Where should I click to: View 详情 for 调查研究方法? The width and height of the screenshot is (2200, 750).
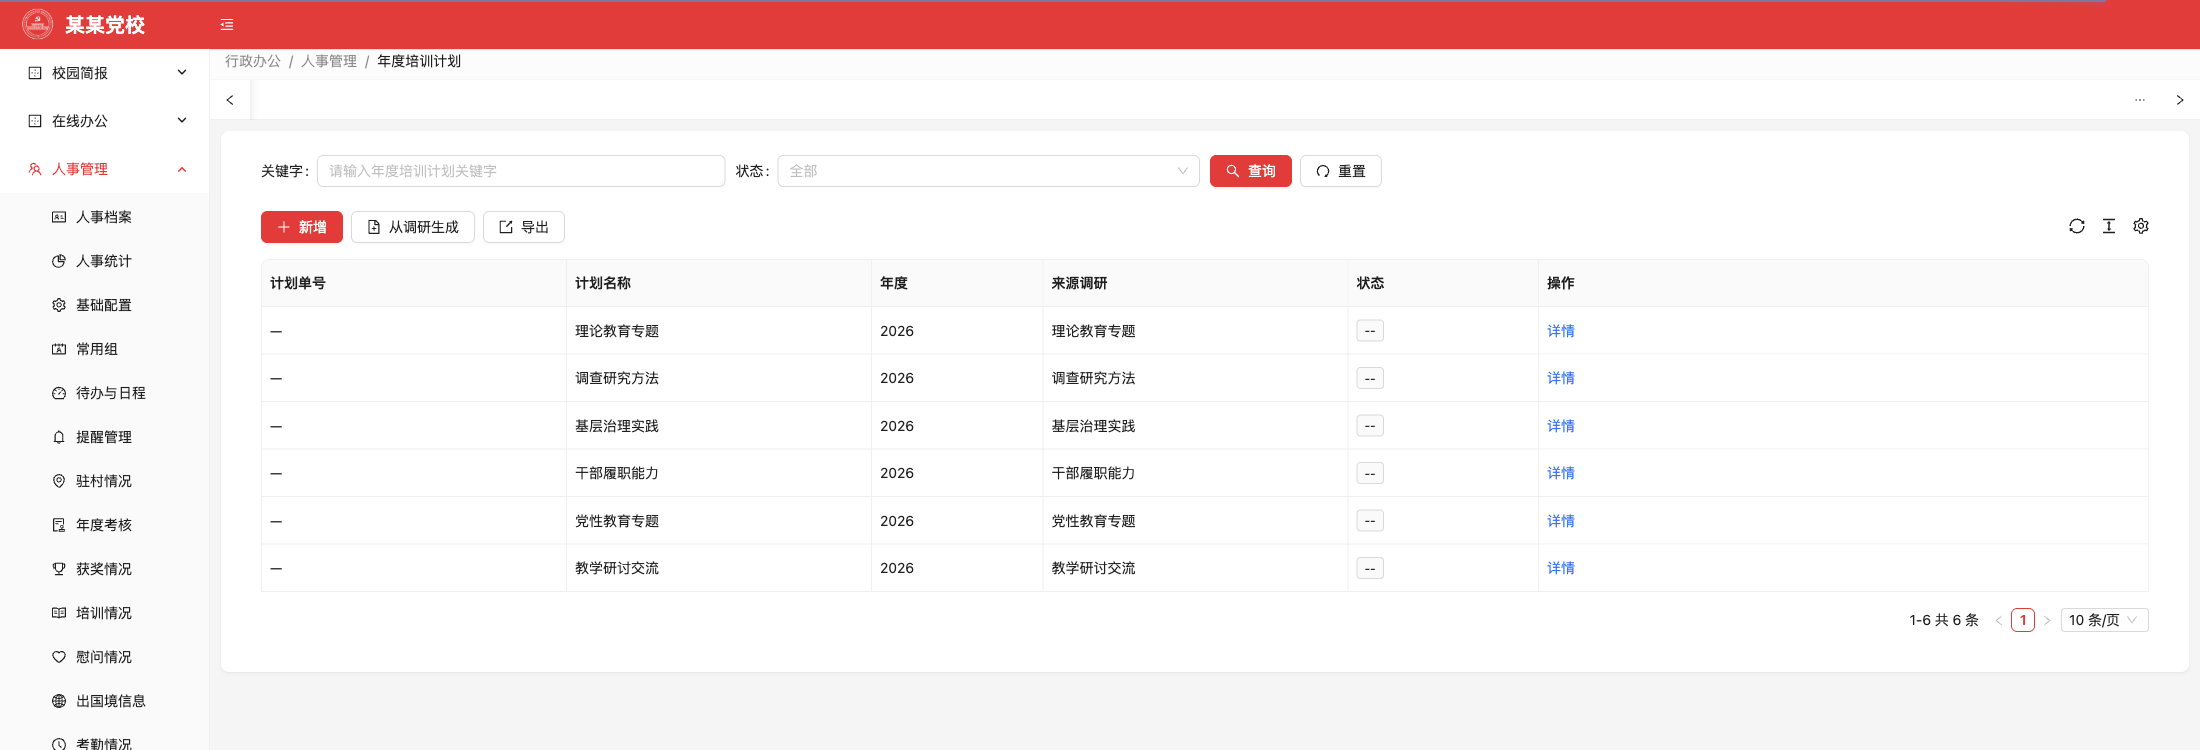(x=1560, y=378)
